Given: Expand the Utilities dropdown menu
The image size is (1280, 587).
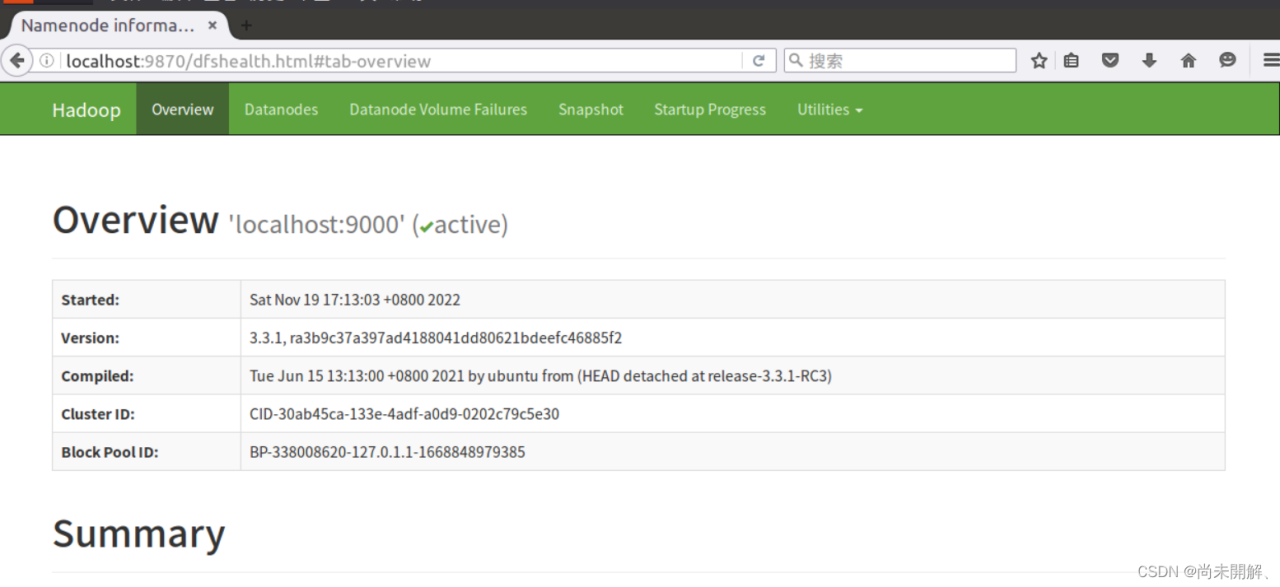Looking at the screenshot, I should pyautogui.click(x=830, y=109).
